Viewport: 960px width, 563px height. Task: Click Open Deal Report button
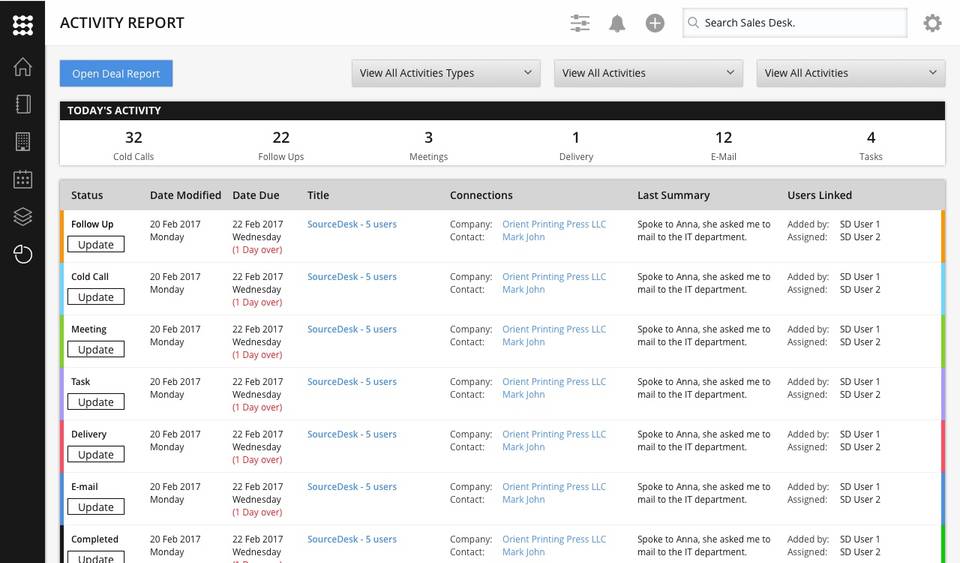pyautogui.click(x=116, y=73)
